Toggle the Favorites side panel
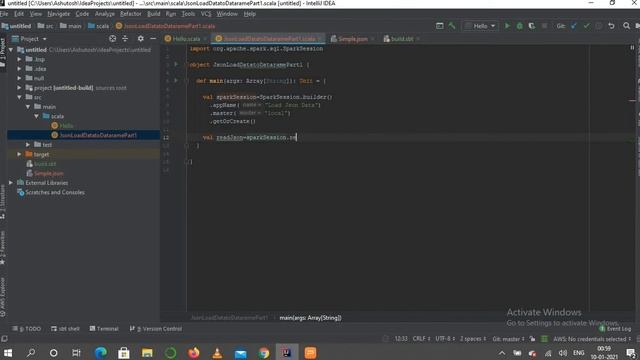This screenshot has width=640, height=360. [x=3, y=248]
